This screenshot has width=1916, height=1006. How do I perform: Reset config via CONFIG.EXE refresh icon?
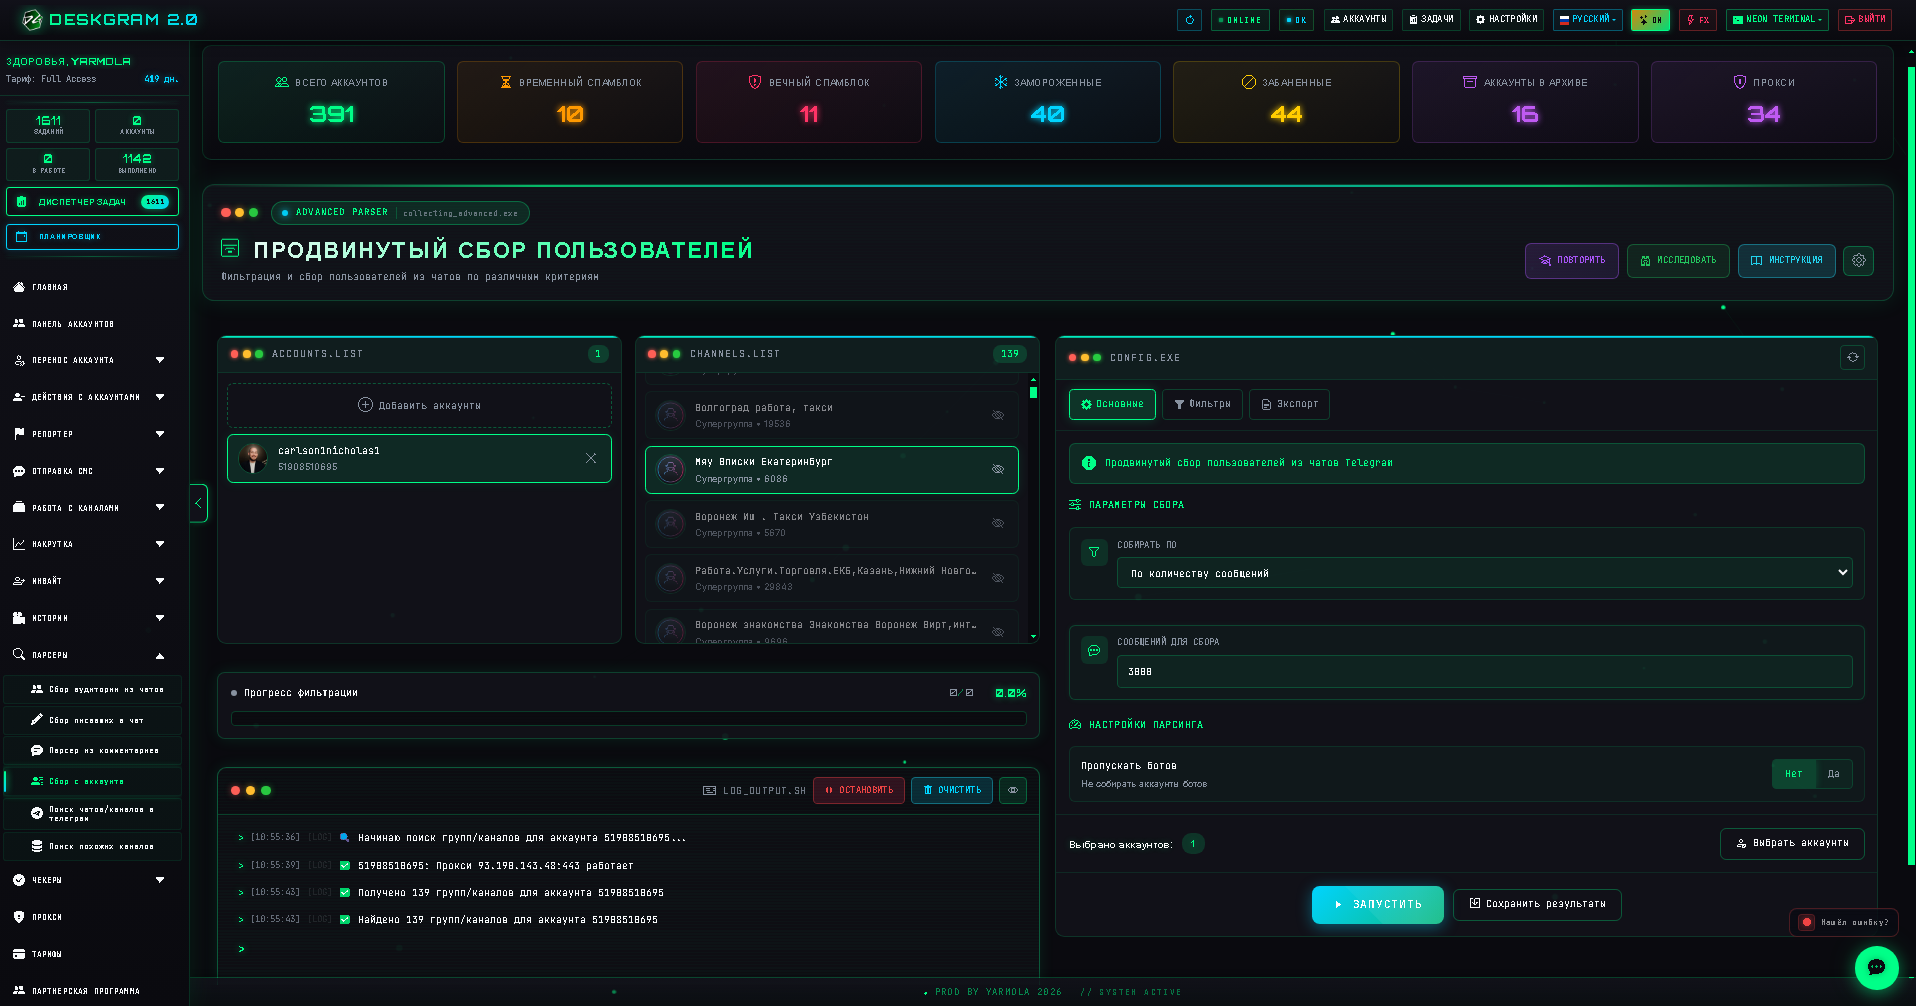(1852, 357)
